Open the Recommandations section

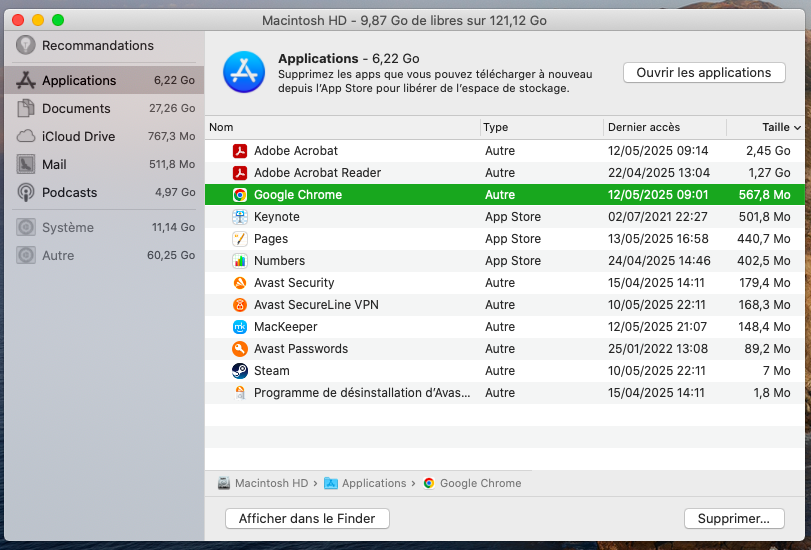coord(104,46)
